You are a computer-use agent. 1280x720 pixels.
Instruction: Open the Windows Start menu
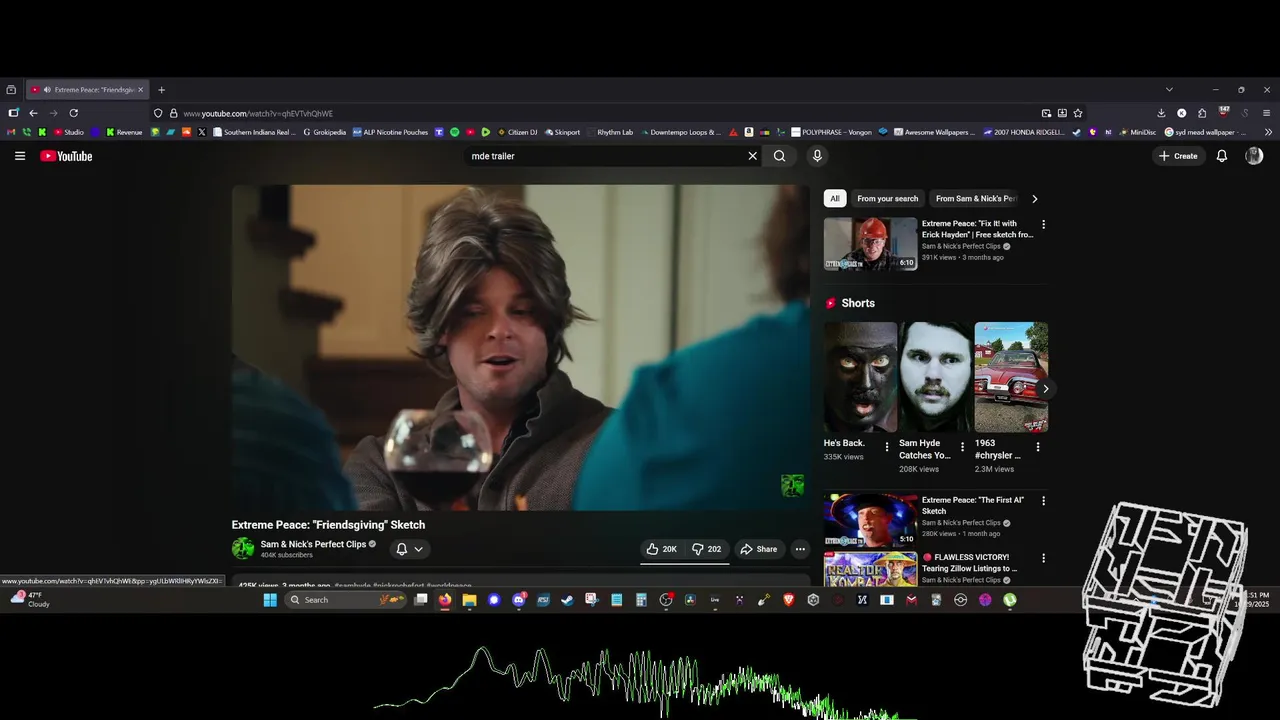coord(270,600)
